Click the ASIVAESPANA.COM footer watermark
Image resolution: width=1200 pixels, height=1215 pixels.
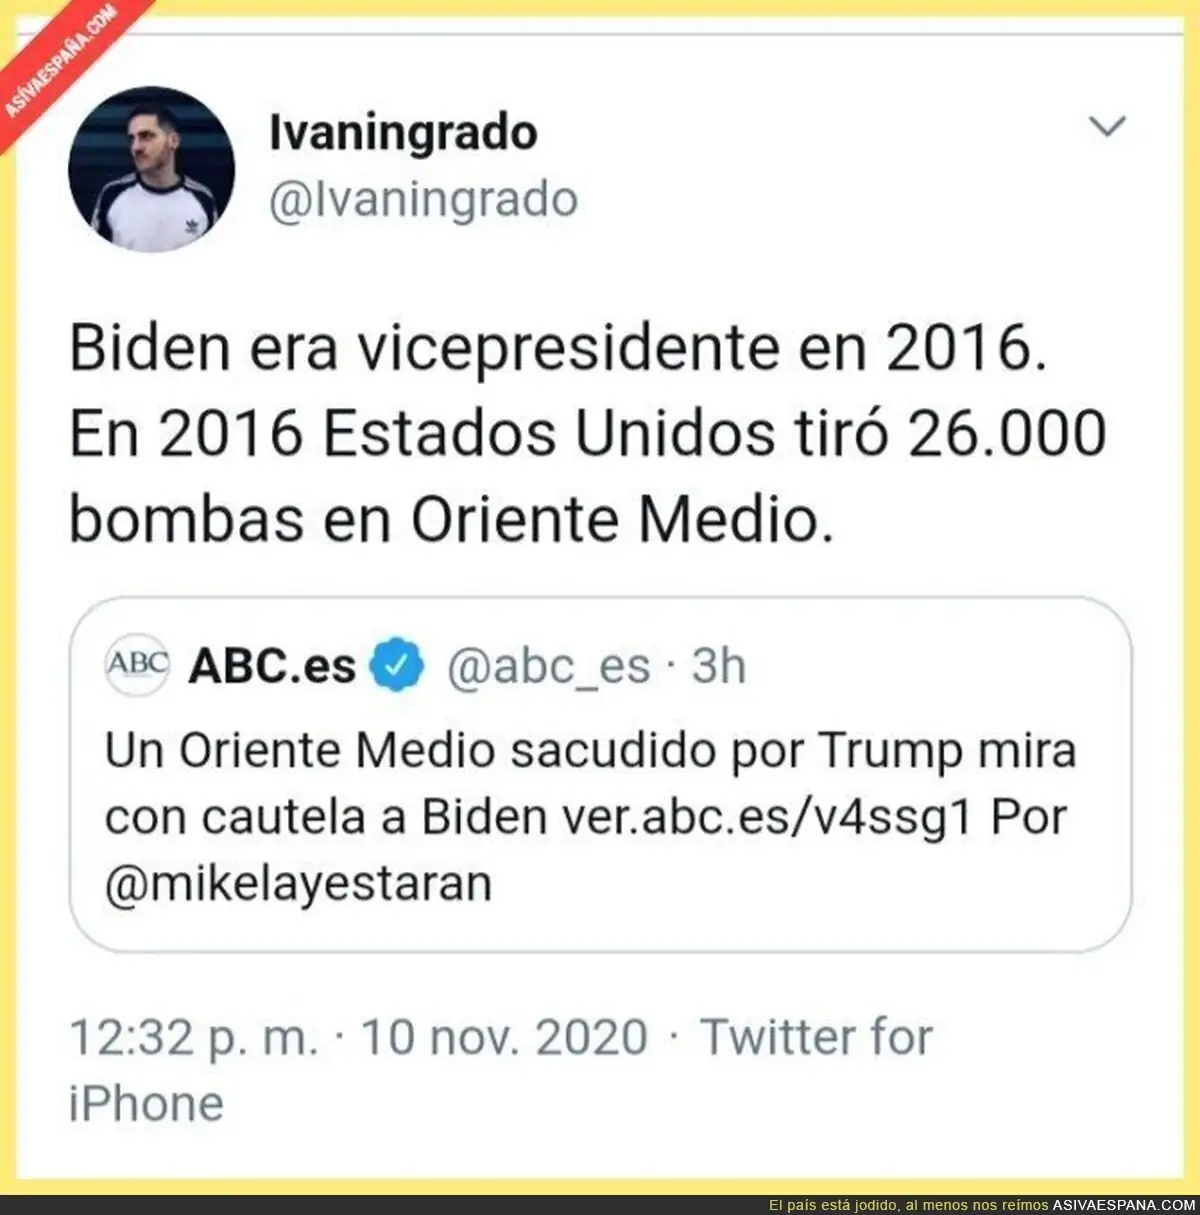(1124, 1205)
